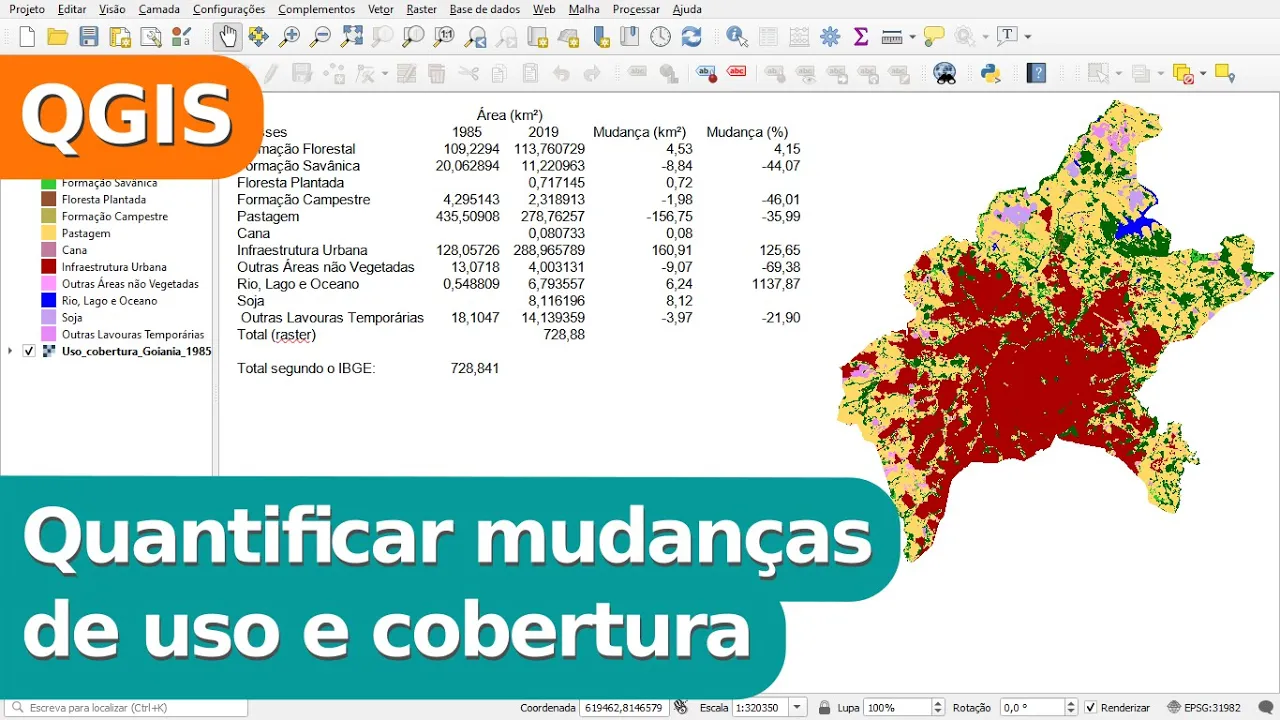Select the Measure ruler tool
The width and height of the screenshot is (1280, 720).
click(893, 38)
